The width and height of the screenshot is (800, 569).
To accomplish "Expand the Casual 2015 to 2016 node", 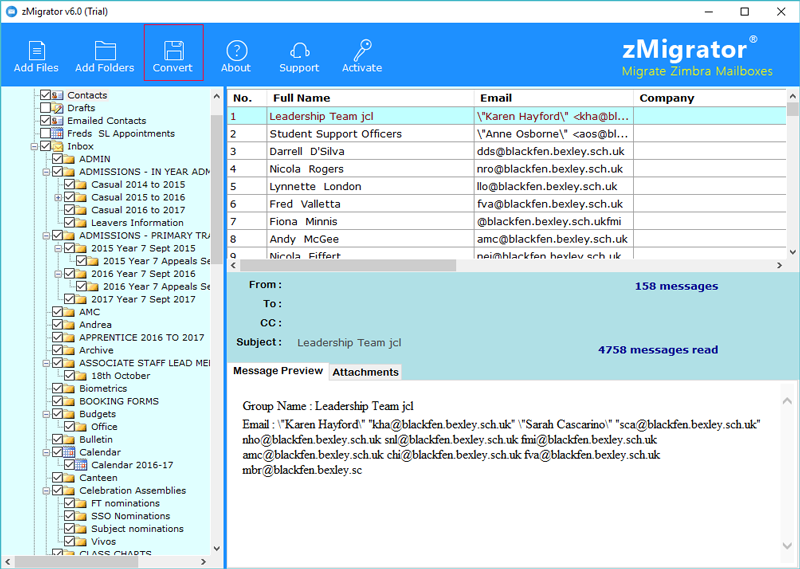I will point(58,197).
